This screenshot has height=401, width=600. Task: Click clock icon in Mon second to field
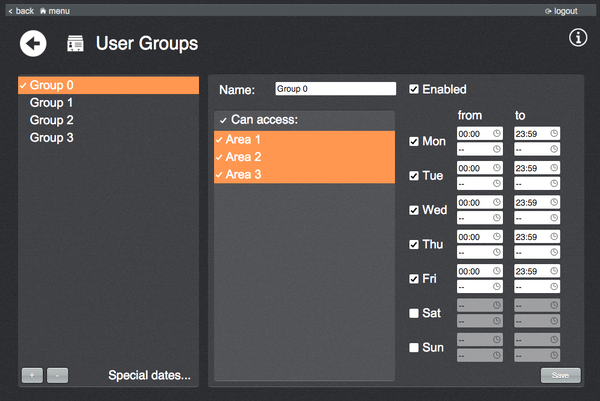click(x=554, y=149)
